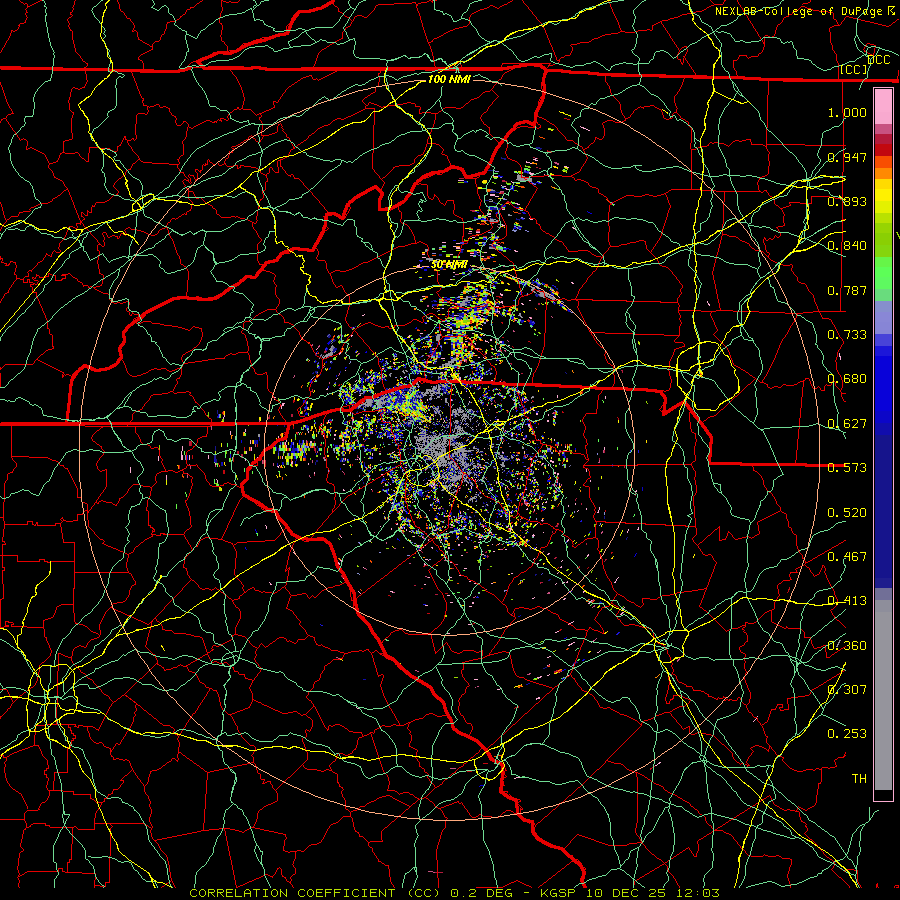
Task: Click the 0.840 scale value
Action: pyautogui.click(x=847, y=246)
